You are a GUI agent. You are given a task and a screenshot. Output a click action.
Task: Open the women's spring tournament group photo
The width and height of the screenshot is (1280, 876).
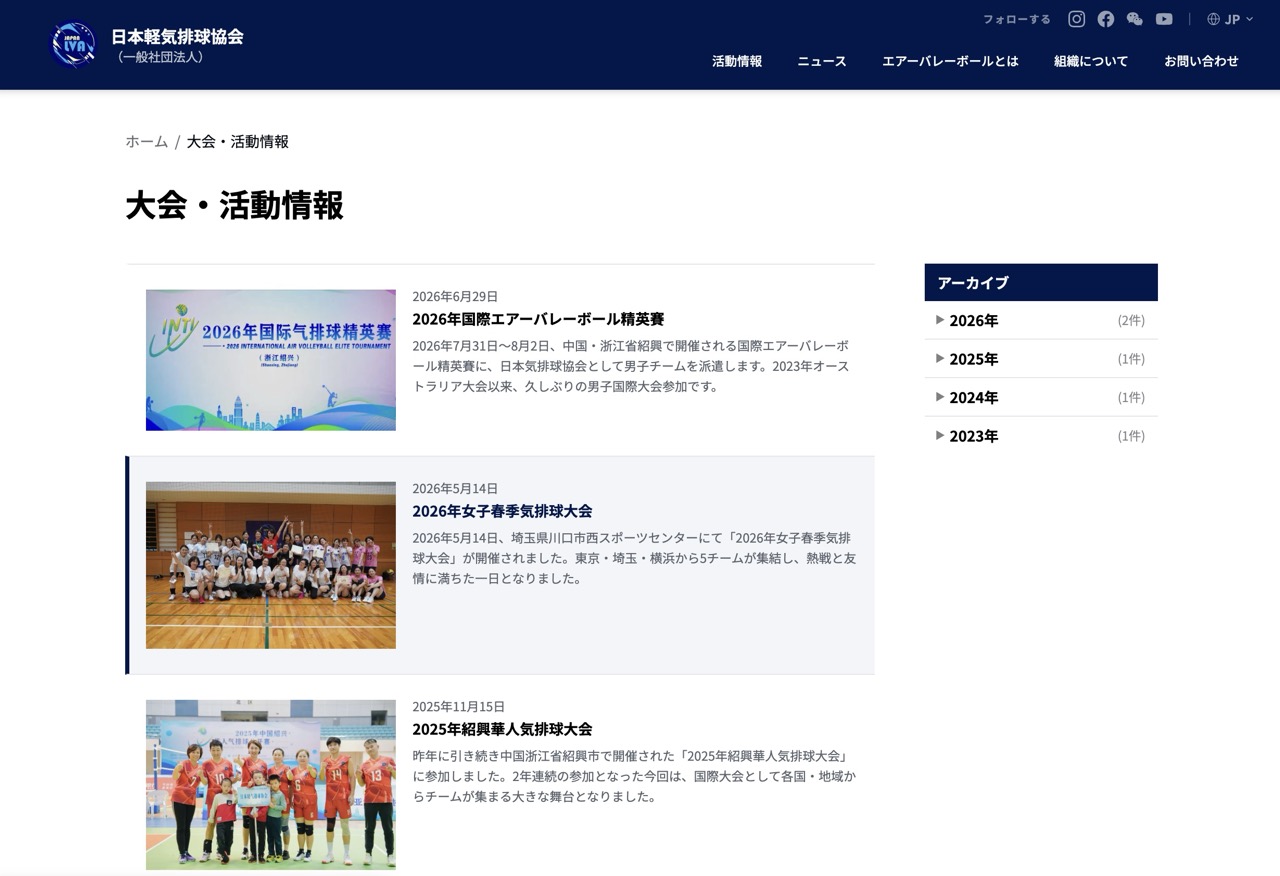coord(271,565)
